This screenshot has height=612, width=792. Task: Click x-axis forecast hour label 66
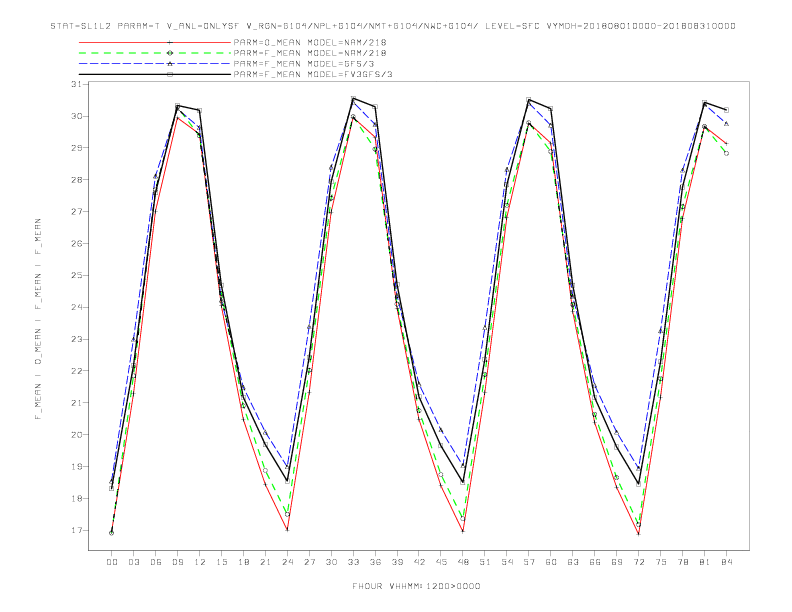(x=595, y=562)
